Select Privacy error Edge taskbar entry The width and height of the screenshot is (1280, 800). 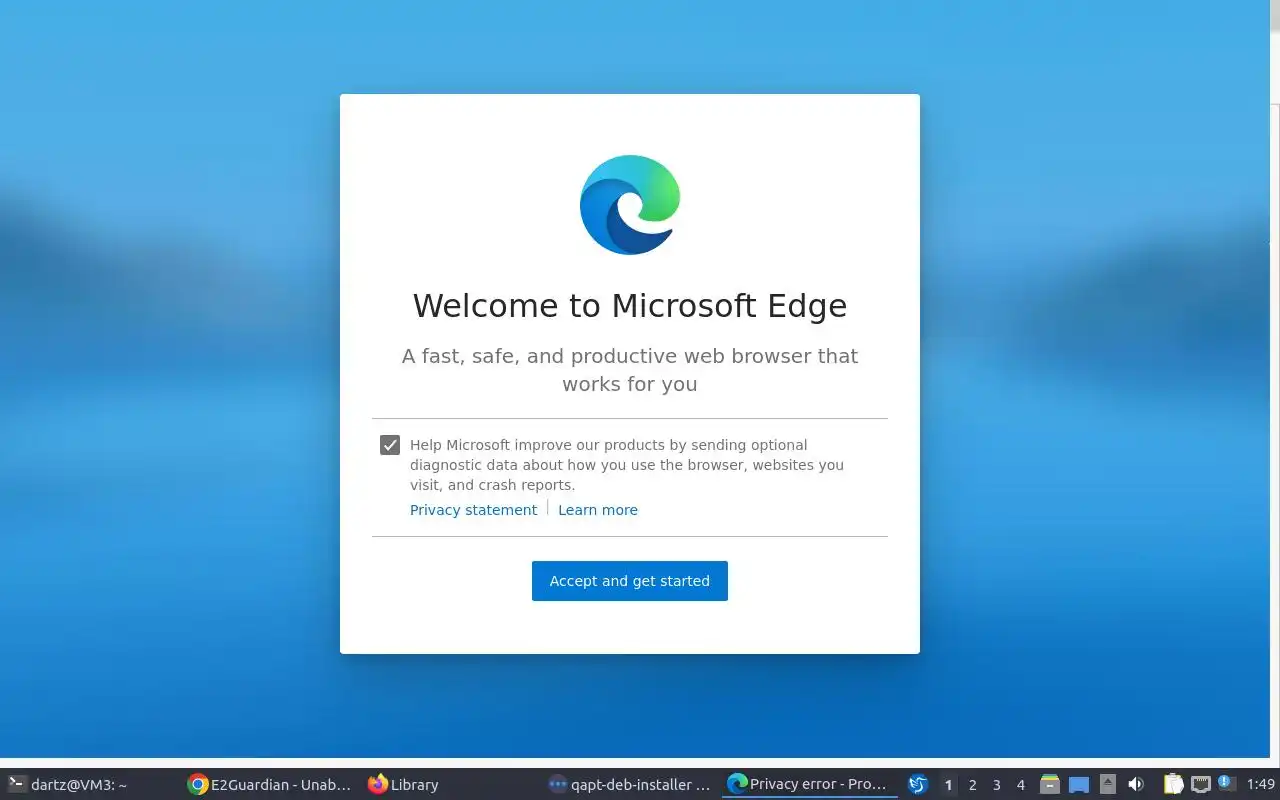808,784
